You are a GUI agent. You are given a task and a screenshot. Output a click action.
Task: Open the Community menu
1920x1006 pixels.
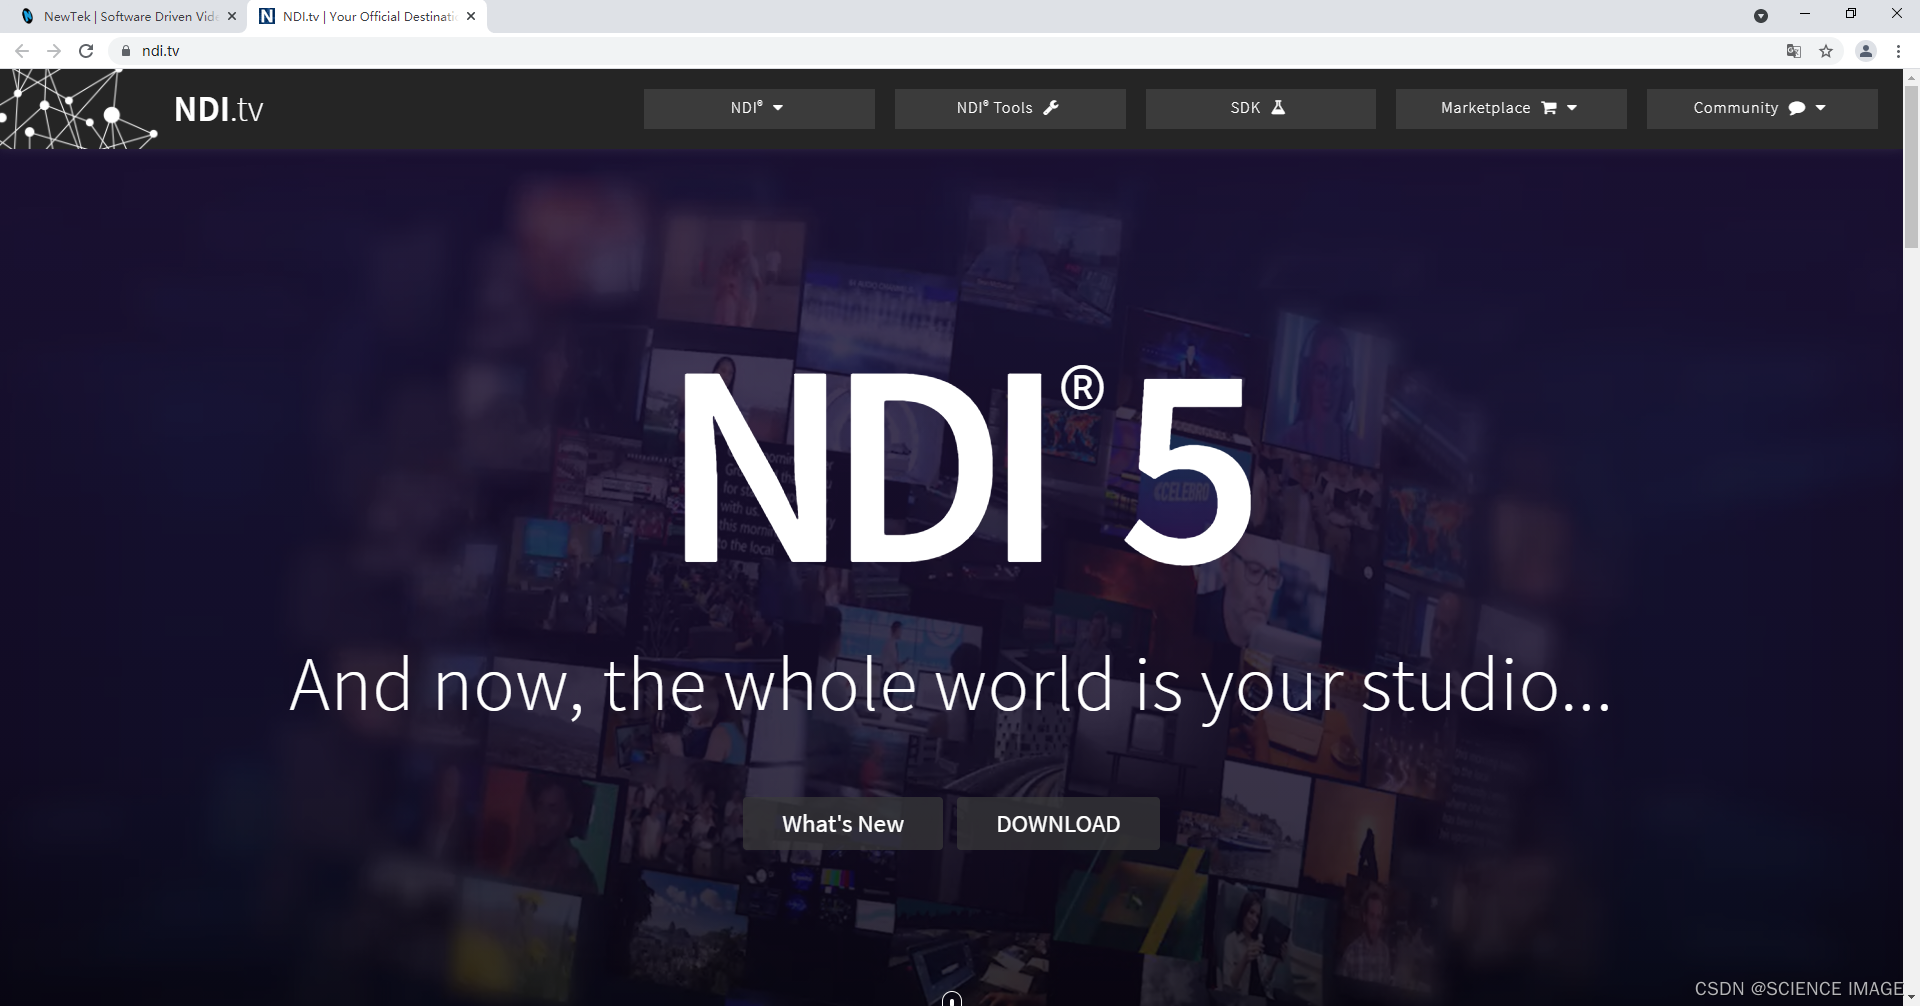point(1762,108)
